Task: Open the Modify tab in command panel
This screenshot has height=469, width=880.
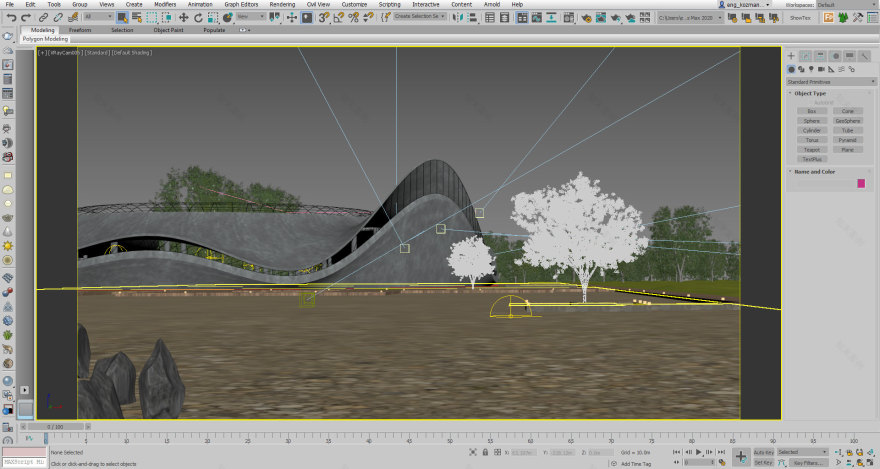Action: point(806,56)
